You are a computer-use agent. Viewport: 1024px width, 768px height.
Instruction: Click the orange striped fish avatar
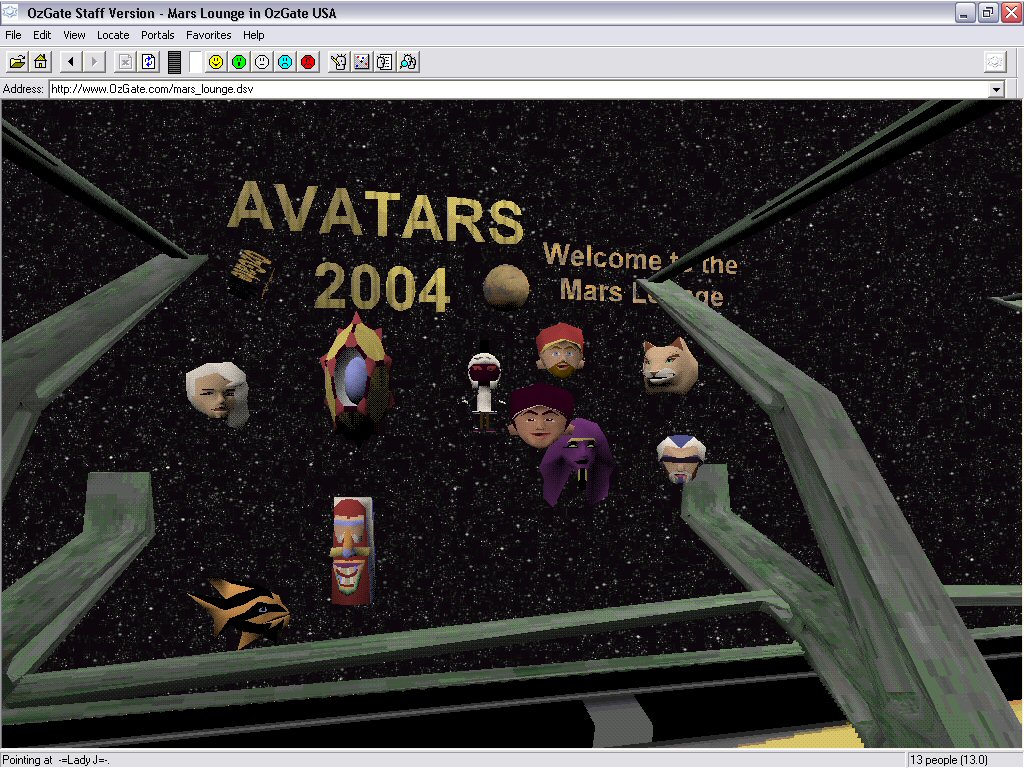(242, 609)
